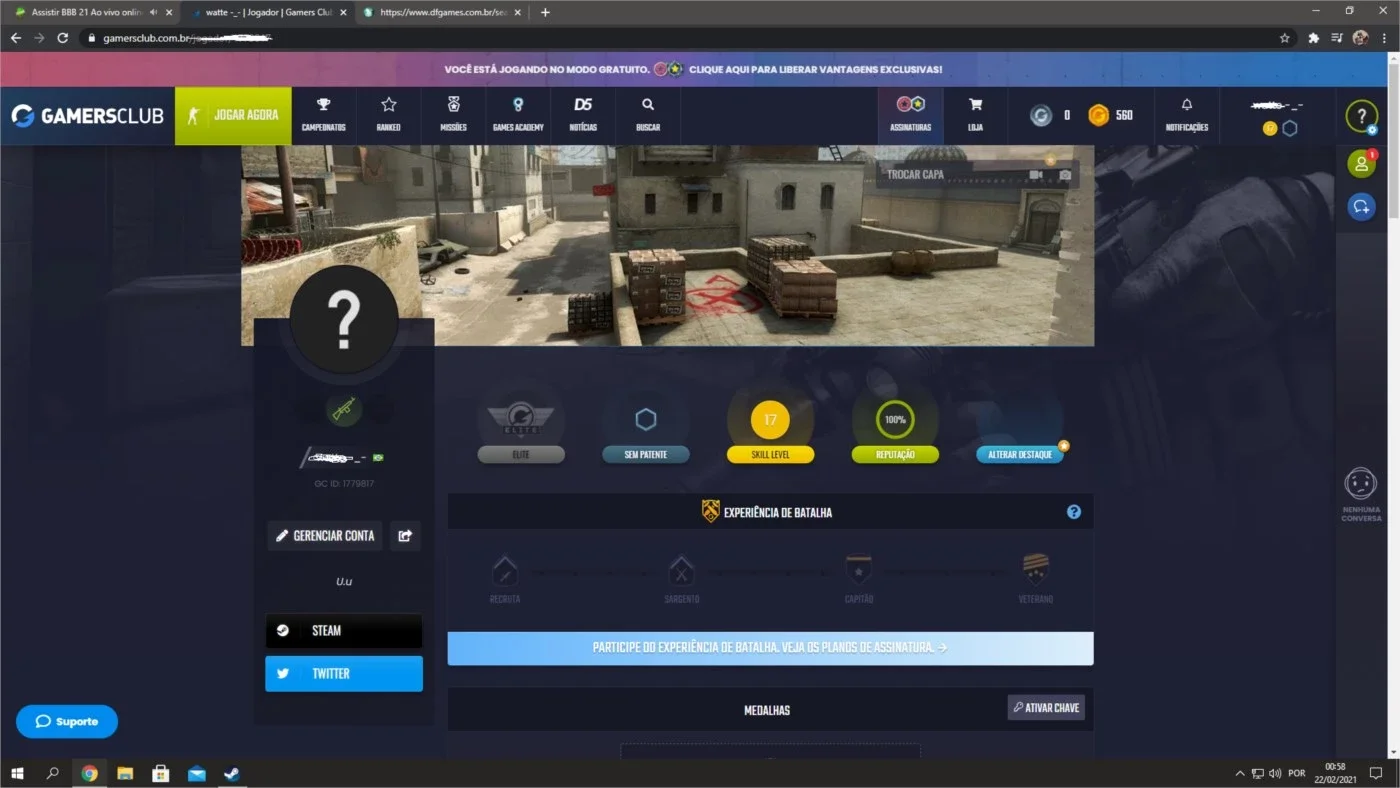This screenshot has height=788, width=1400.
Task: Click the Veterano rank badge
Action: click(x=1036, y=571)
